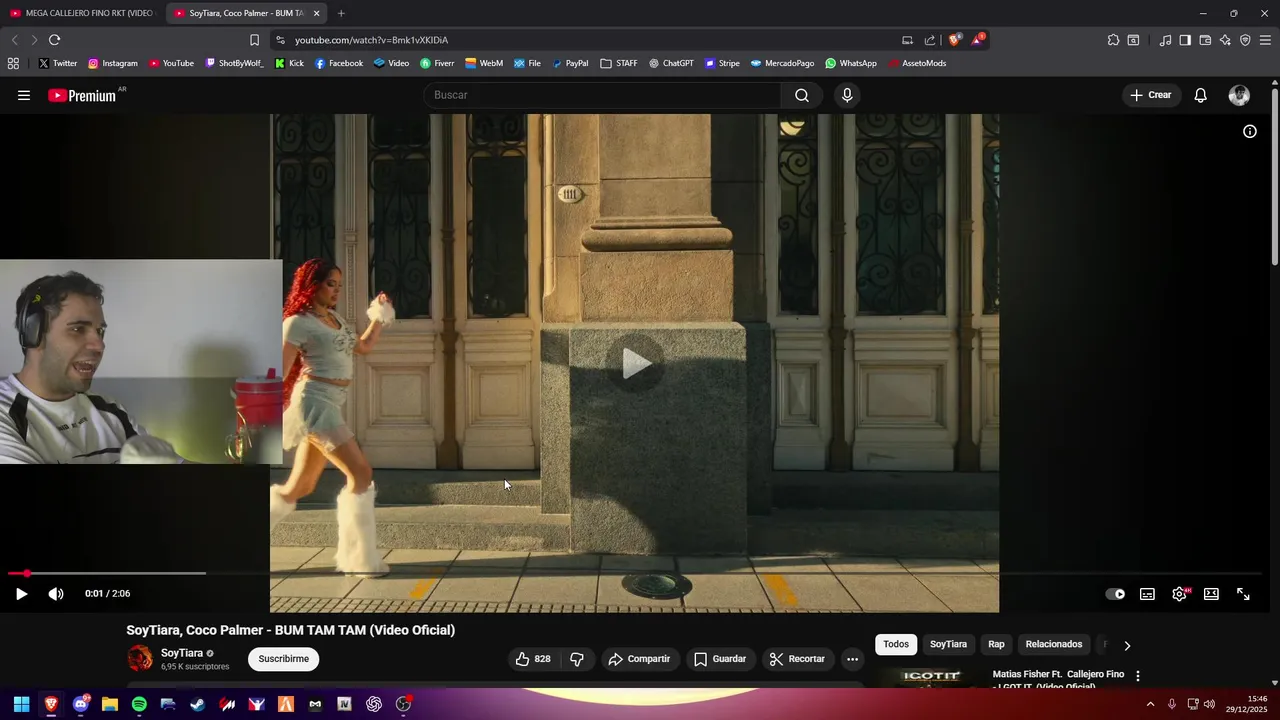The width and height of the screenshot is (1280, 720).
Task: Dislike the video
Action: (577, 659)
